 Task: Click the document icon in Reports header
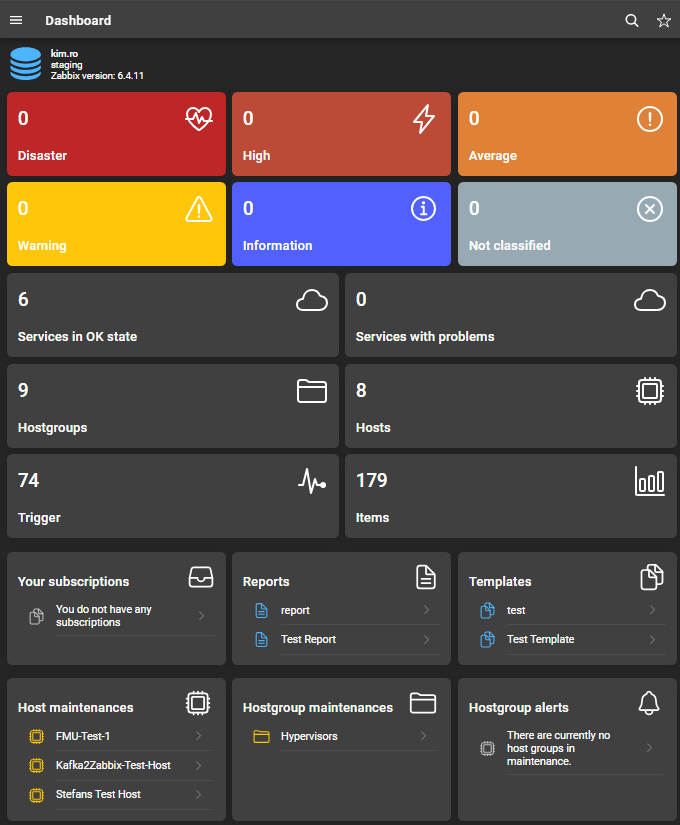coord(426,577)
